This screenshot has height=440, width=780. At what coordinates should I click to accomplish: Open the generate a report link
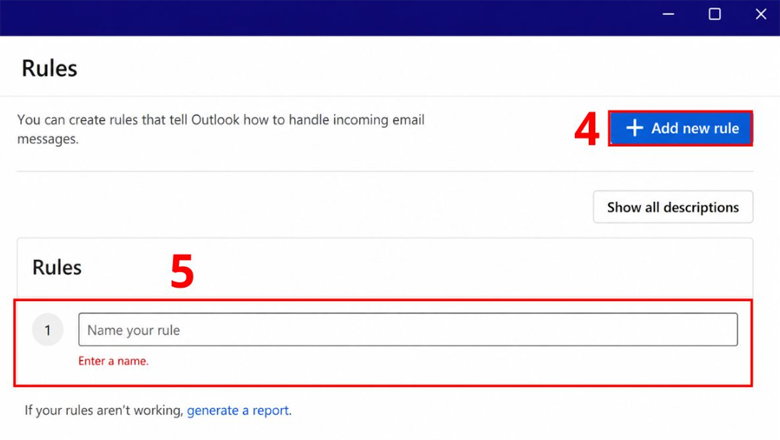(238, 410)
